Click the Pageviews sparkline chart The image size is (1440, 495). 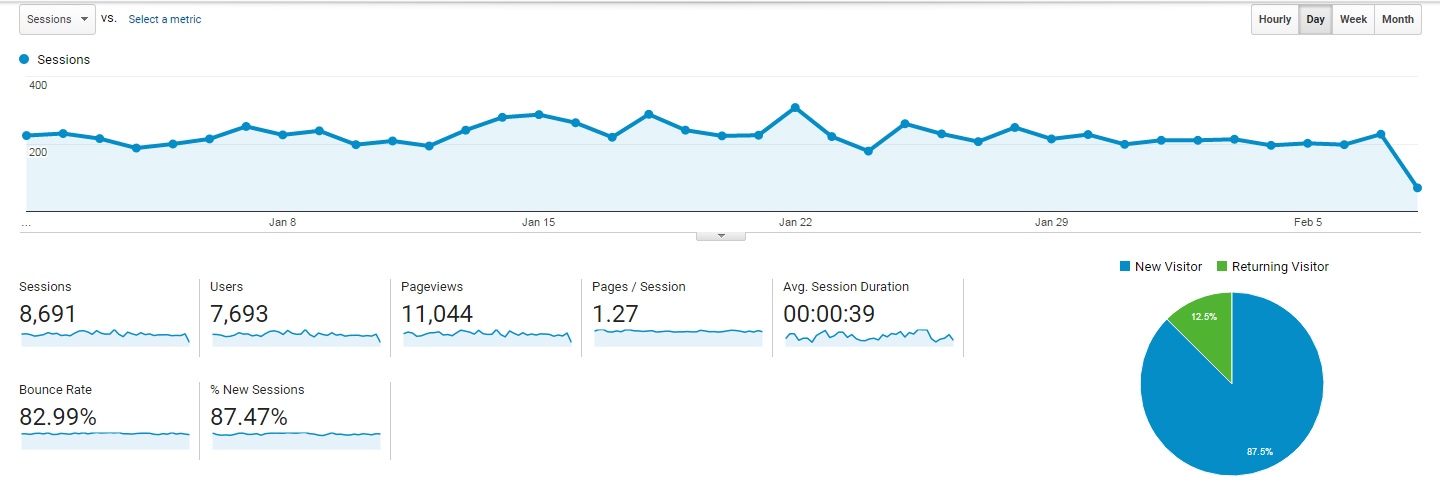click(x=486, y=337)
